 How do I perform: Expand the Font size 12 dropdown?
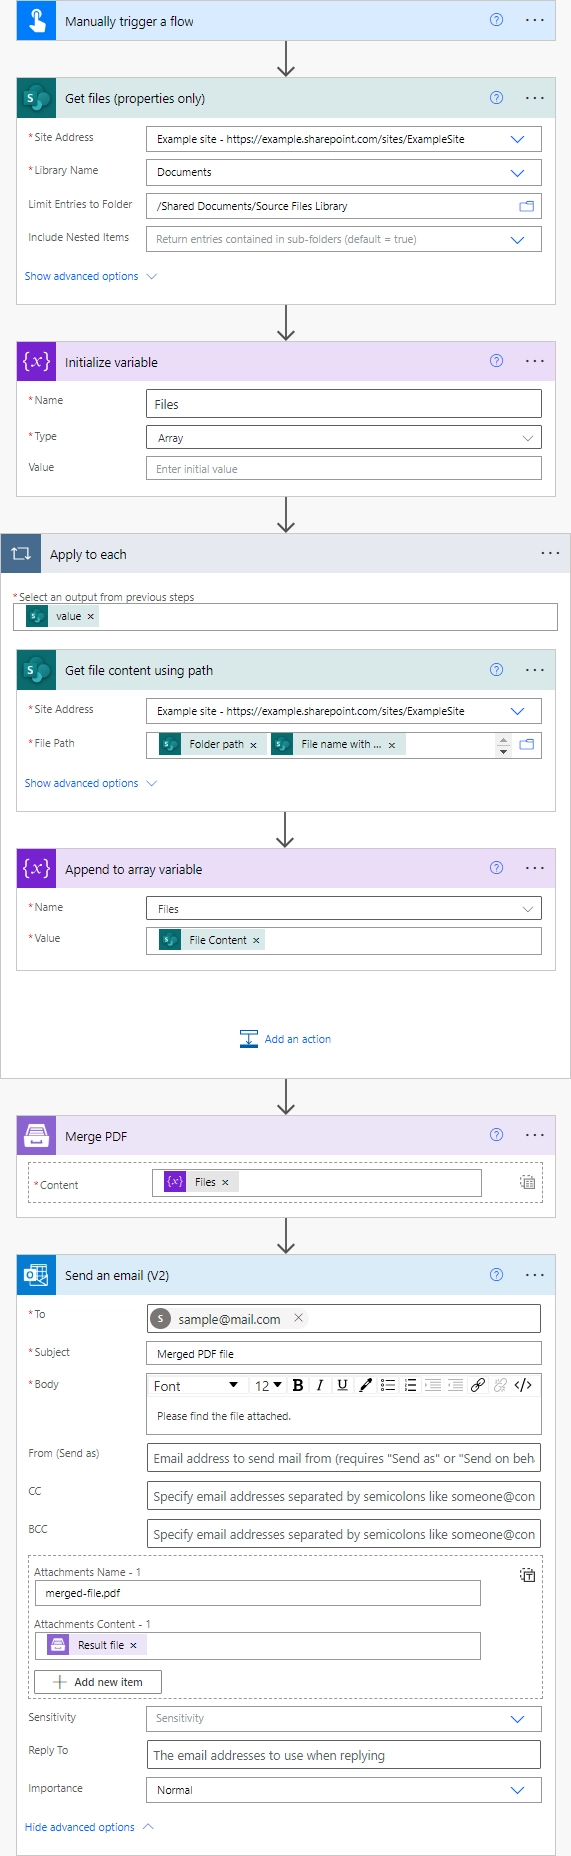pyautogui.click(x=268, y=1385)
